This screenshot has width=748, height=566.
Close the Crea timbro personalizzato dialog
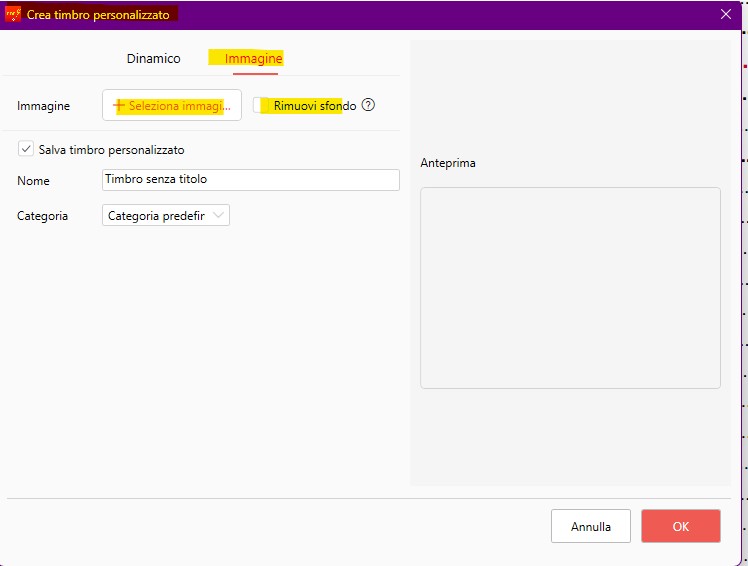[726, 14]
